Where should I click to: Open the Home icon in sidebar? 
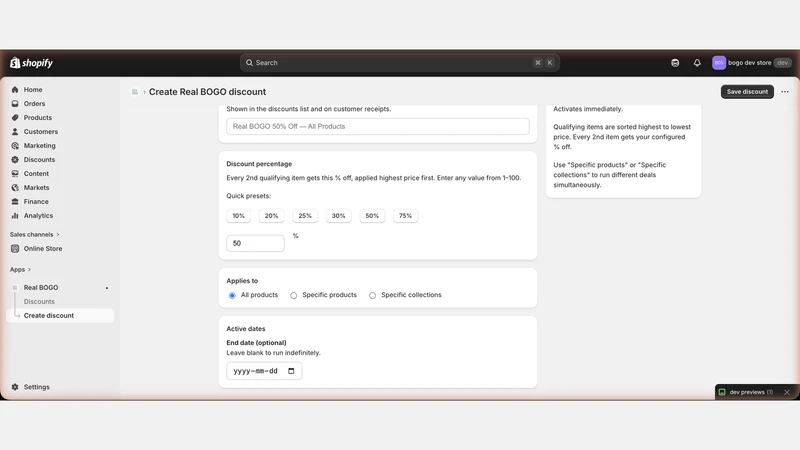pyautogui.click(x=15, y=89)
